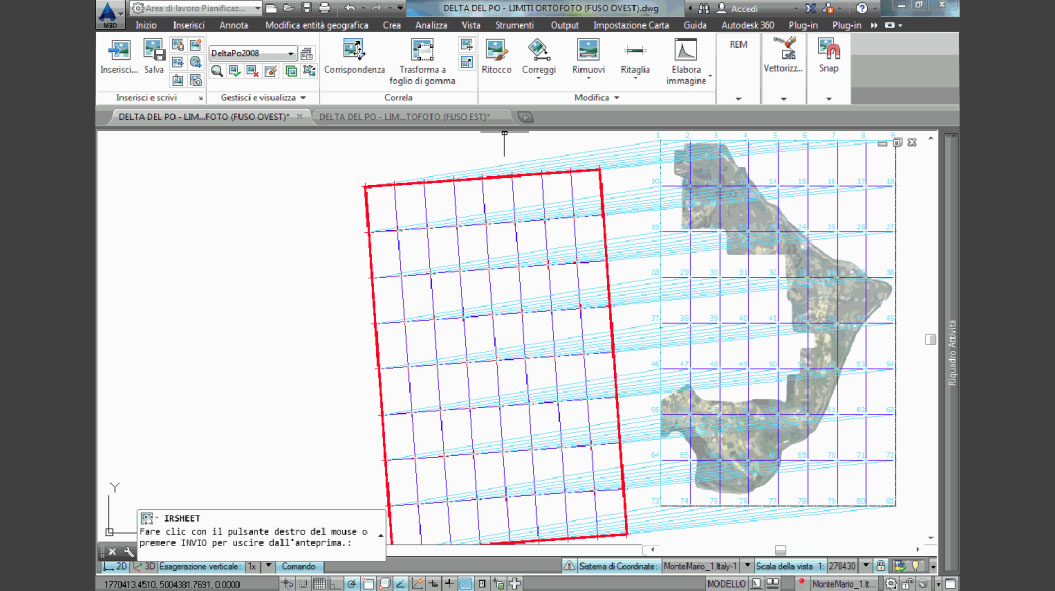Click the help question mark icon
Image resolution: width=1055 pixels, height=591 pixels.
(862, 8)
